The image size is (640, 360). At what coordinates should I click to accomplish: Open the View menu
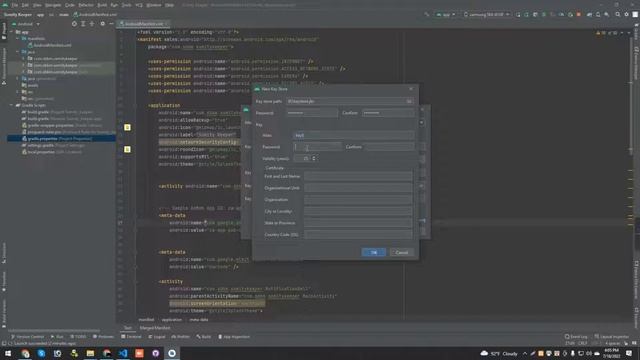[37, 5]
